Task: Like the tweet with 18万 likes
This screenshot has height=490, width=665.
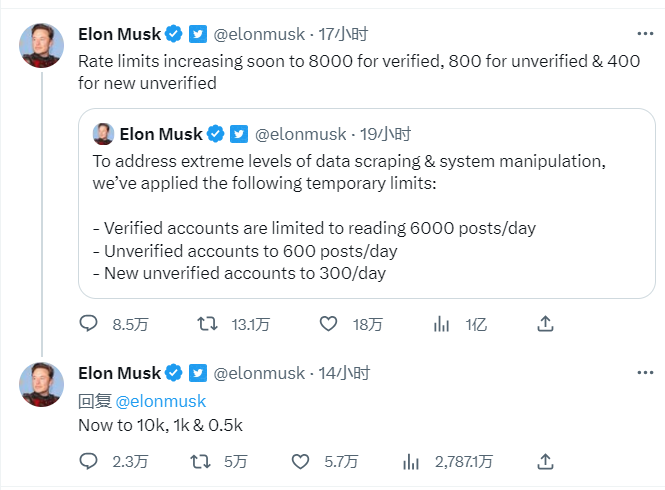Action: (327, 324)
